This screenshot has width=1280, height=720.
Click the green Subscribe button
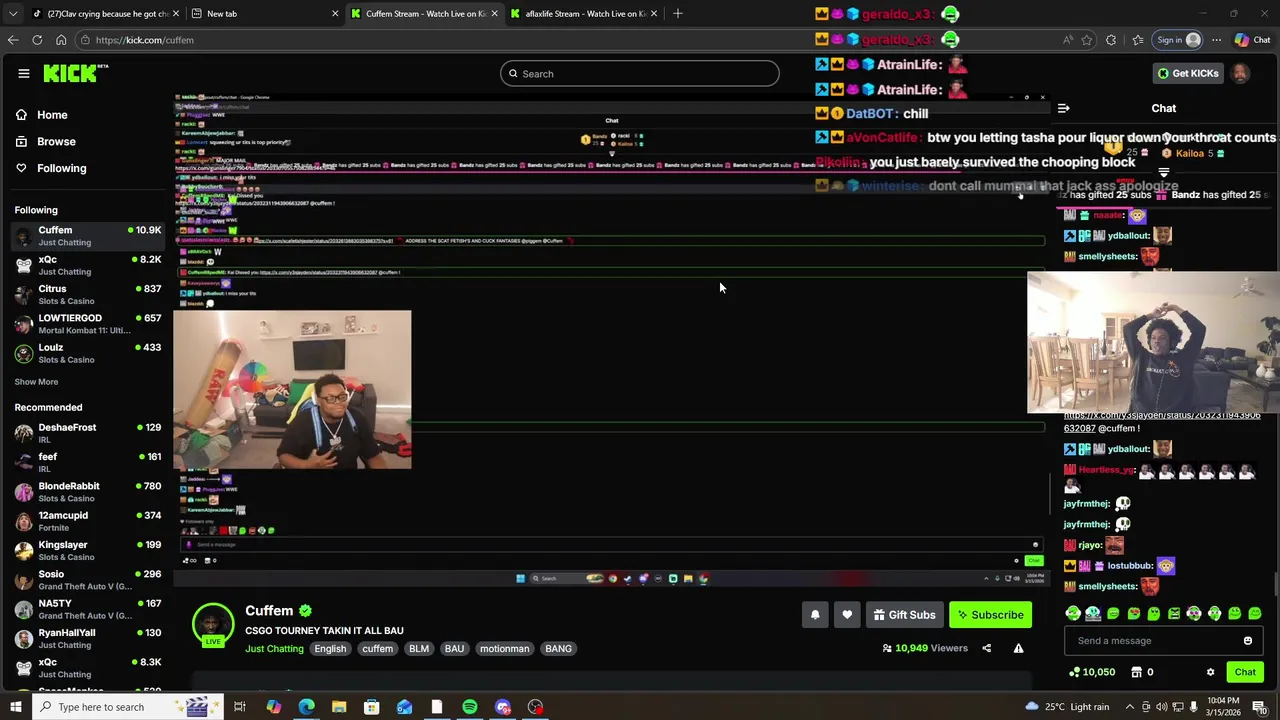coord(990,615)
